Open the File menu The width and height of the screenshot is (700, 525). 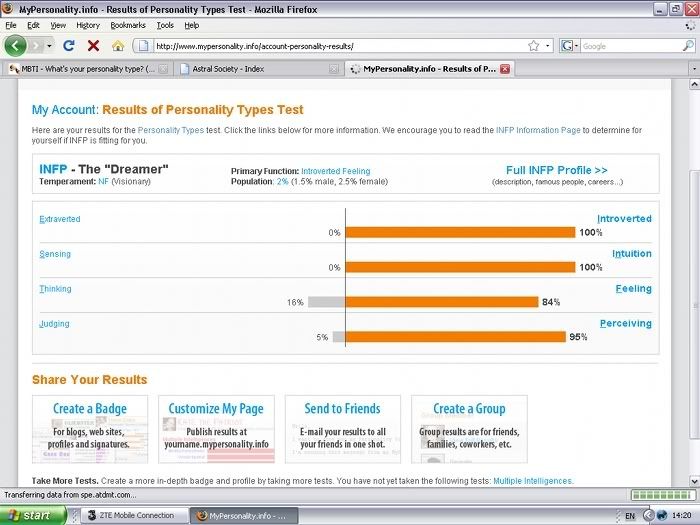(11, 25)
